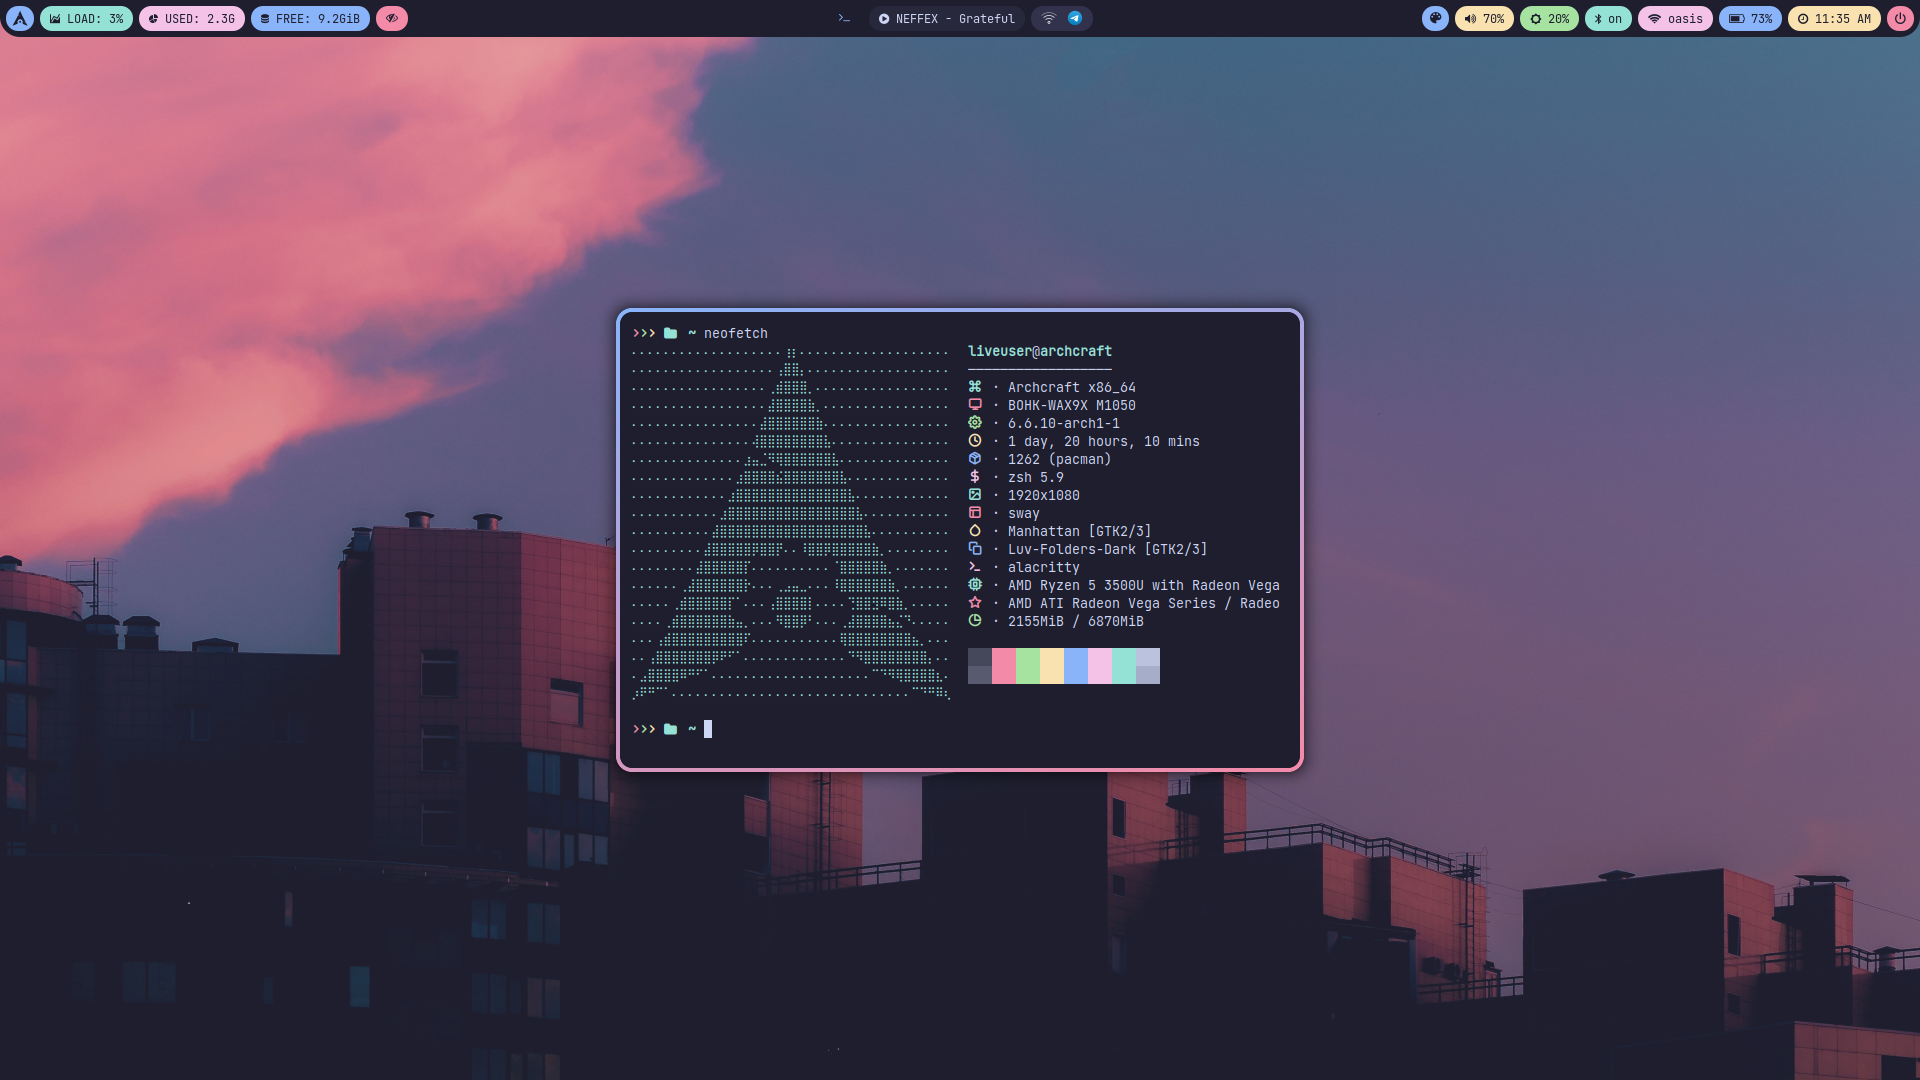The height and width of the screenshot is (1080, 1920).
Task: Open the oasis Wi-Fi network menu
Action: tap(1675, 18)
